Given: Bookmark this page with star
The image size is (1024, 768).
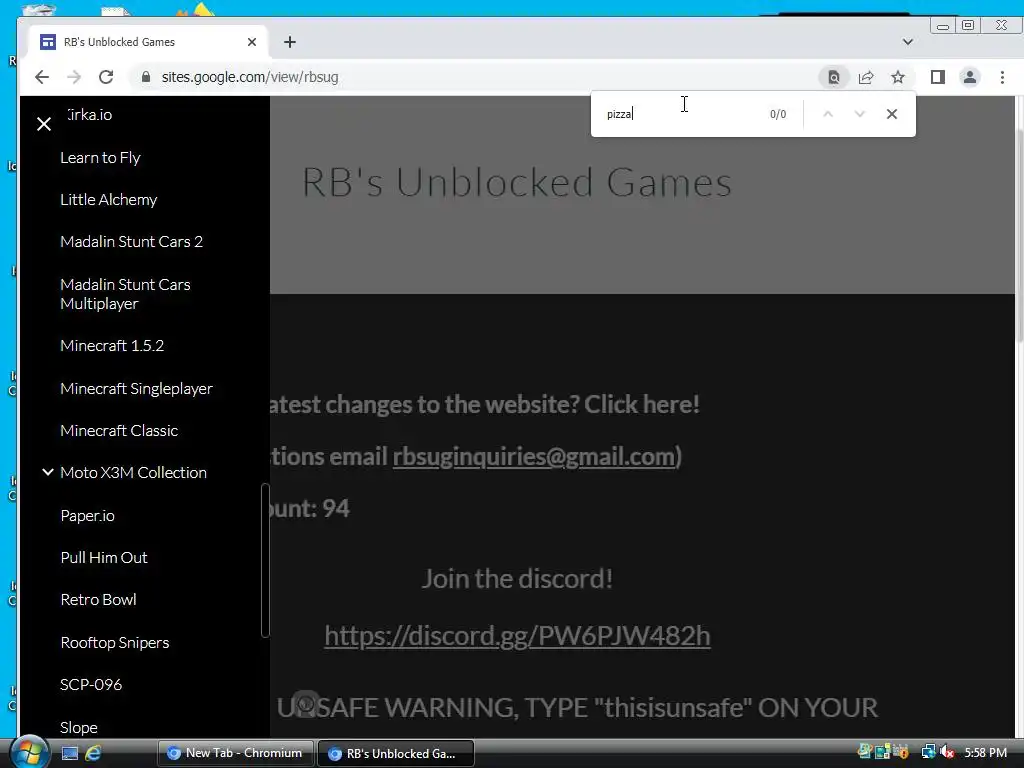Looking at the screenshot, I should tap(898, 77).
